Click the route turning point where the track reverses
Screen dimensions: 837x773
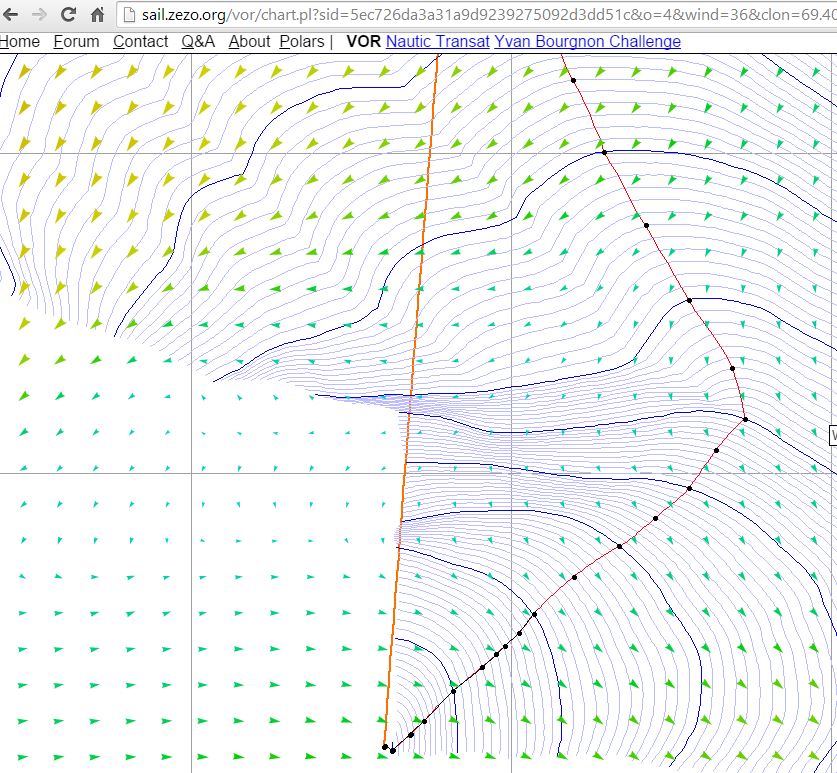(745, 420)
